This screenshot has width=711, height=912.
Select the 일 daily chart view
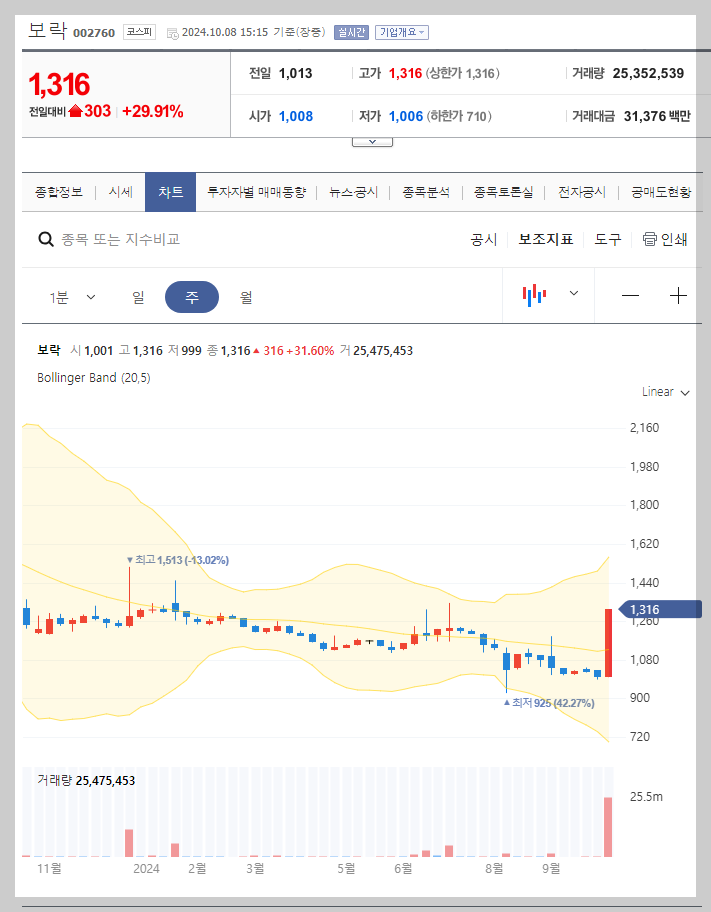pyautogui.click(x=137, y=296)
